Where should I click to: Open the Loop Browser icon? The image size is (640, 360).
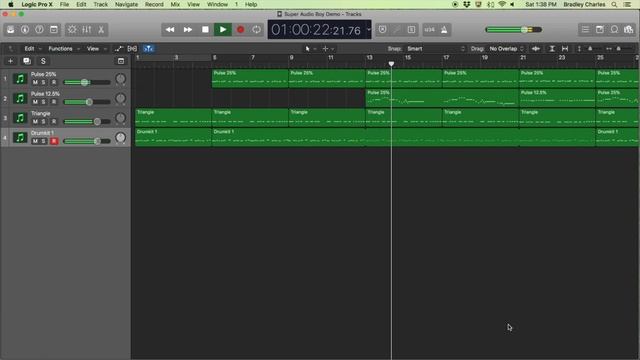614,29
